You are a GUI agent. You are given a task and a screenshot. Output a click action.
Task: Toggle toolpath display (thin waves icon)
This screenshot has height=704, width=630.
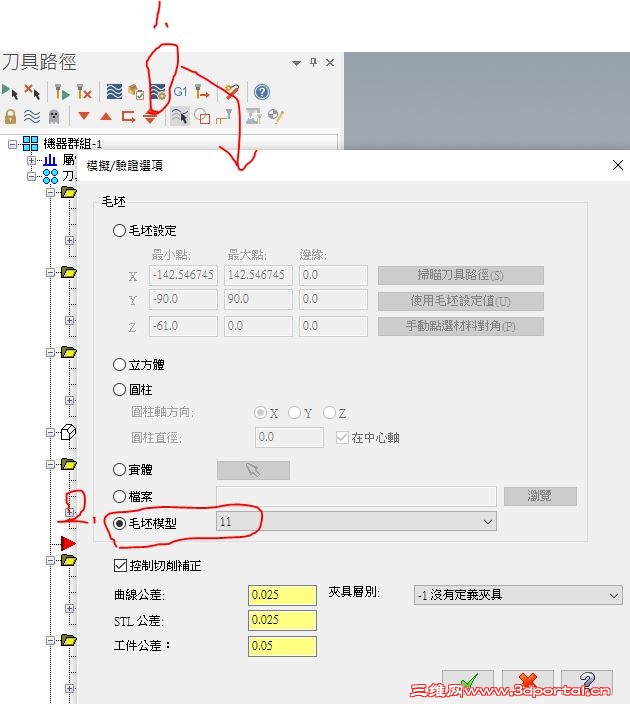pos(32,116)
